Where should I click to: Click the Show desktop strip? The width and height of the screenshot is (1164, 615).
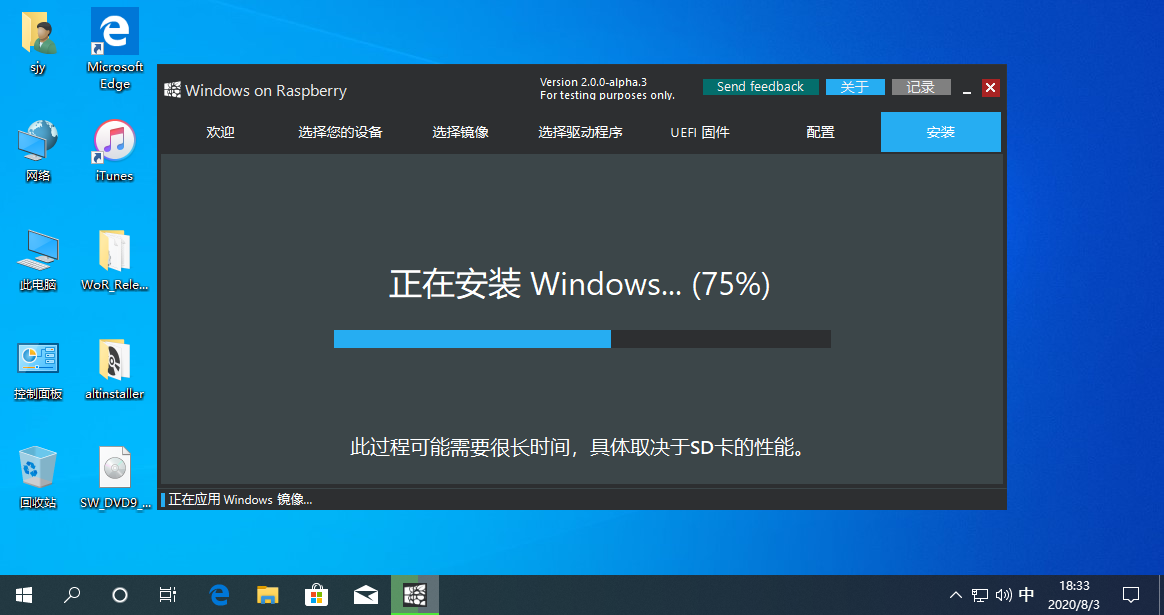(x=1161, y=595)
